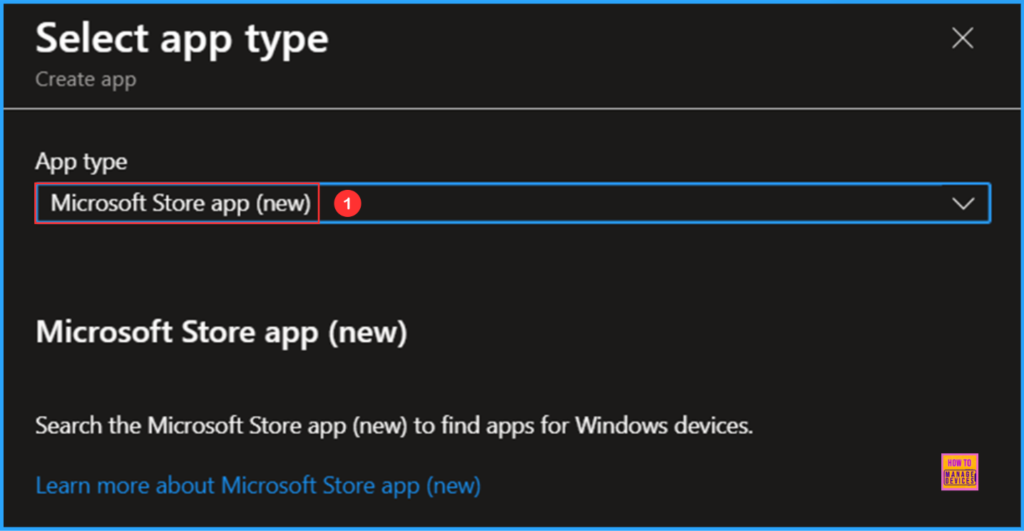Click the 'Search the Microsoft Store app' description

pos(394,426)
